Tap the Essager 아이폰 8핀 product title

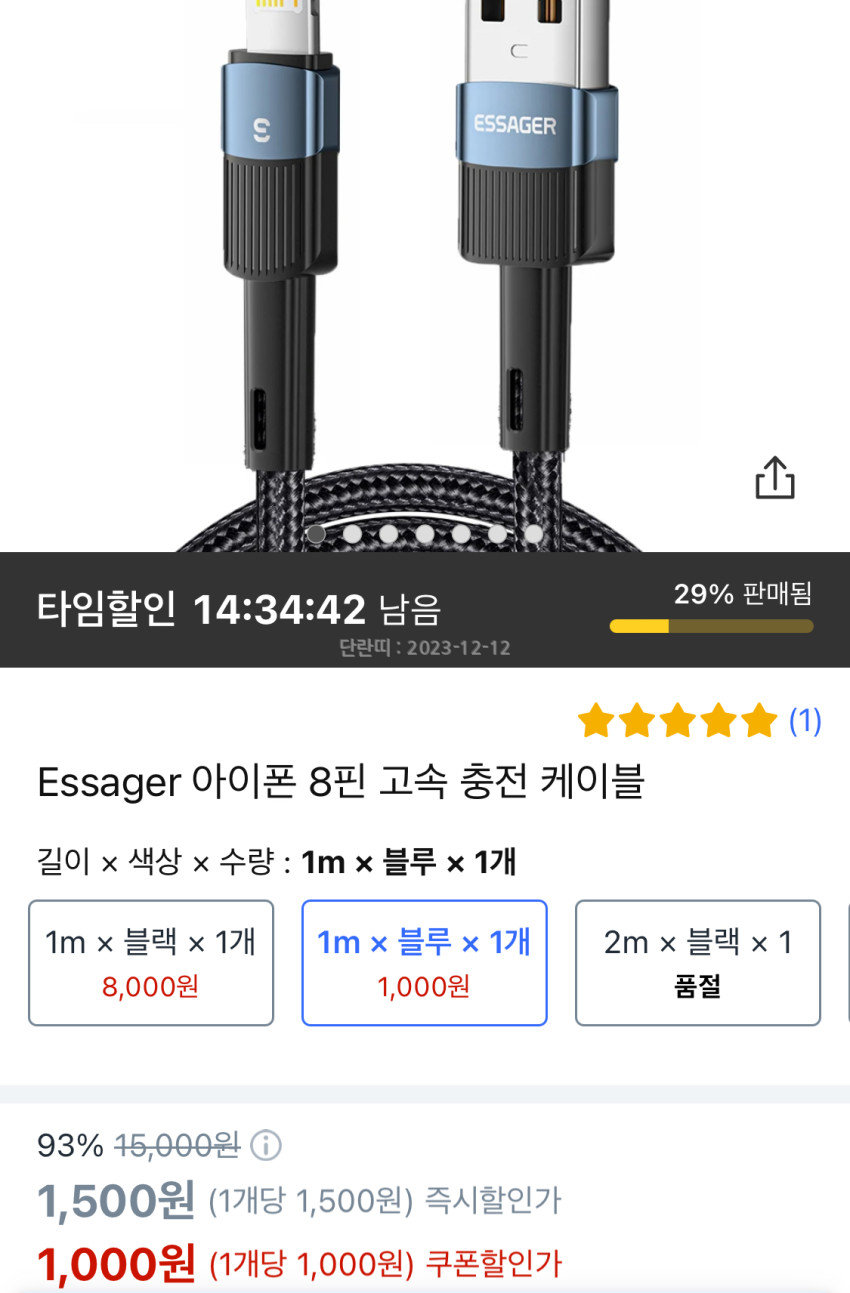point(340,782)
